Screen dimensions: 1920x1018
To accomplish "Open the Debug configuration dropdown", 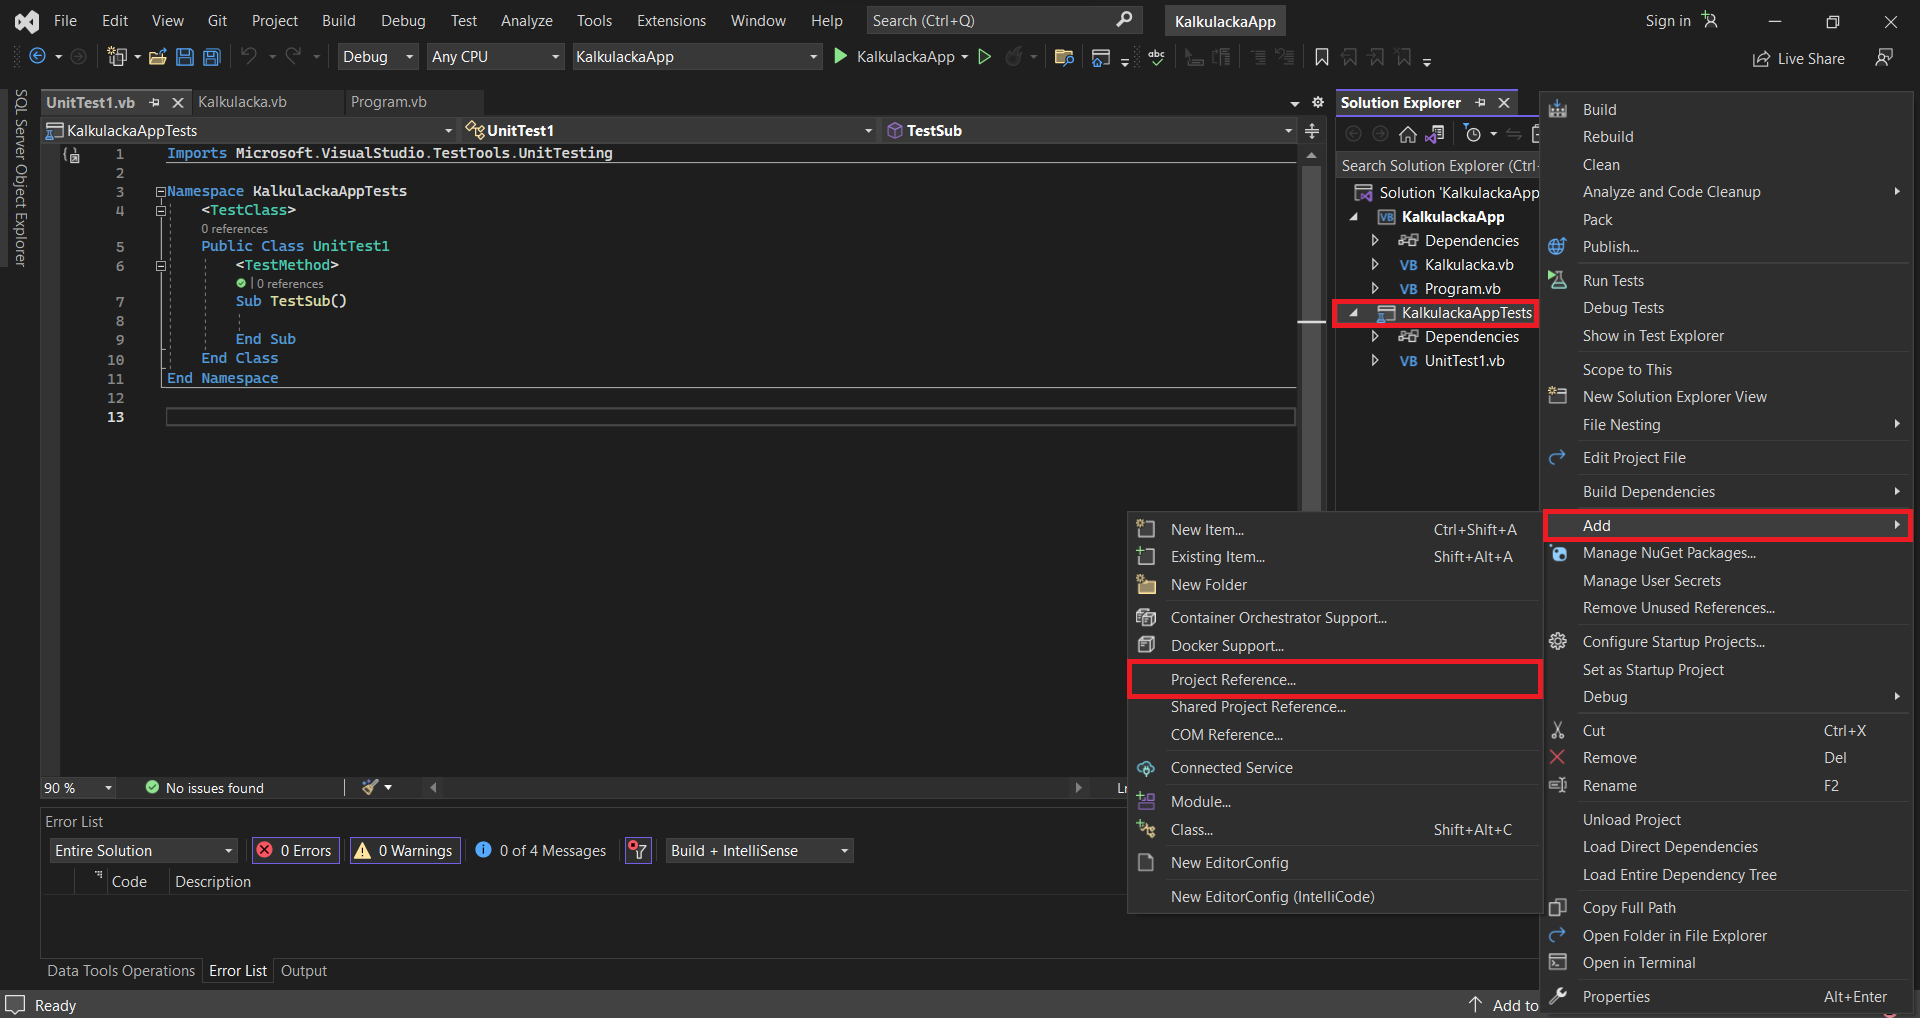I will click(x=377, y=57).
